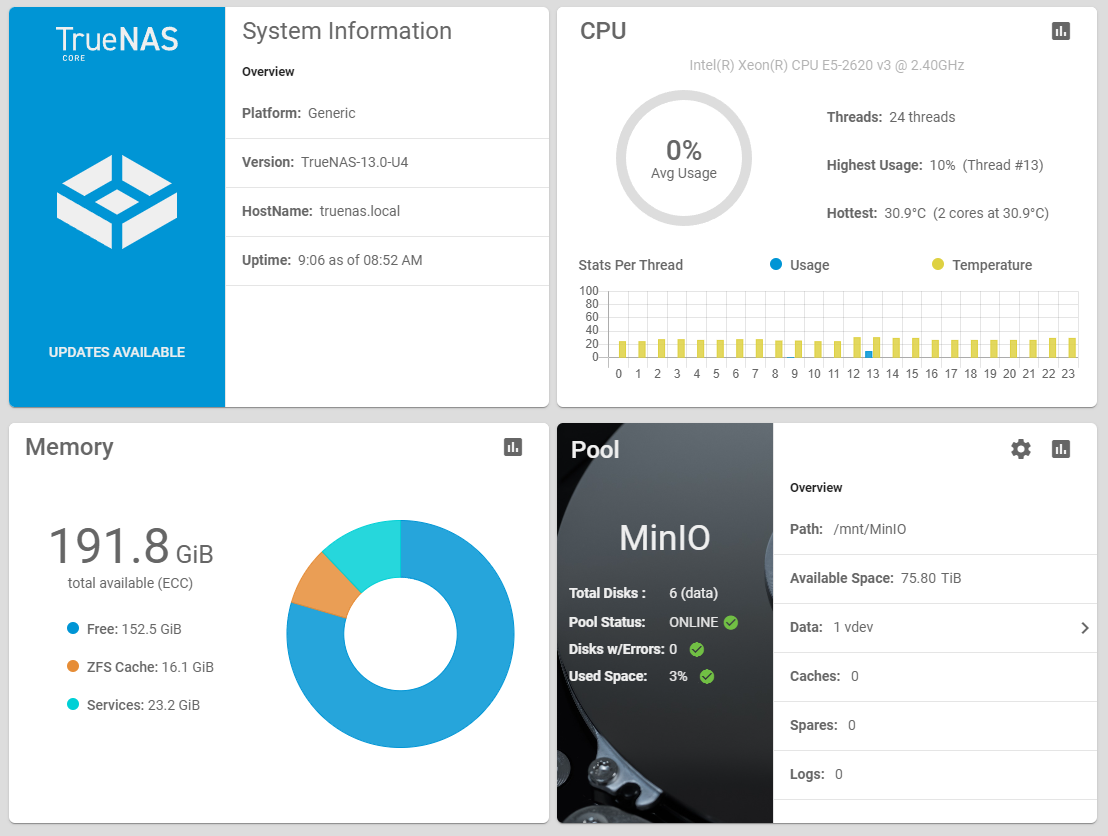
Task: Click Stats Per Thread label
Action: click(x=630, y=265)
